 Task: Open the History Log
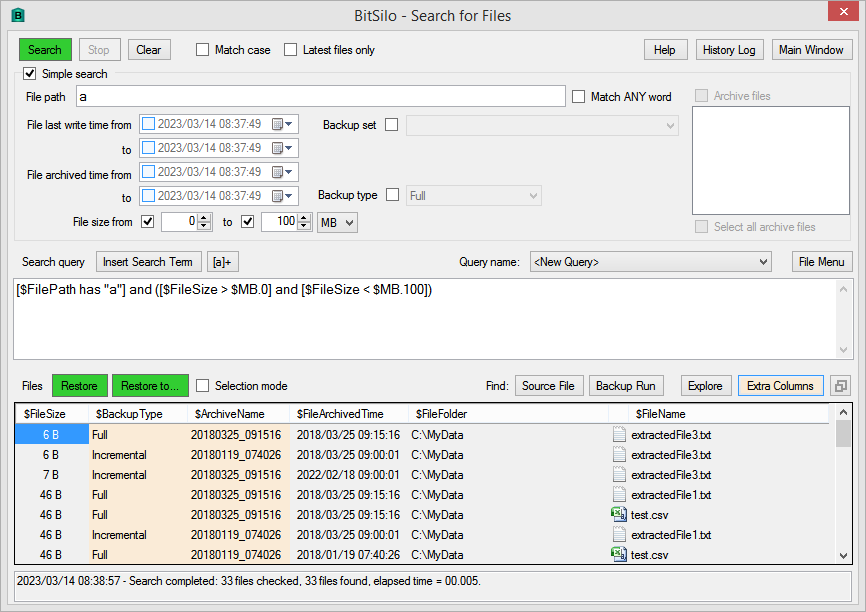729,50
